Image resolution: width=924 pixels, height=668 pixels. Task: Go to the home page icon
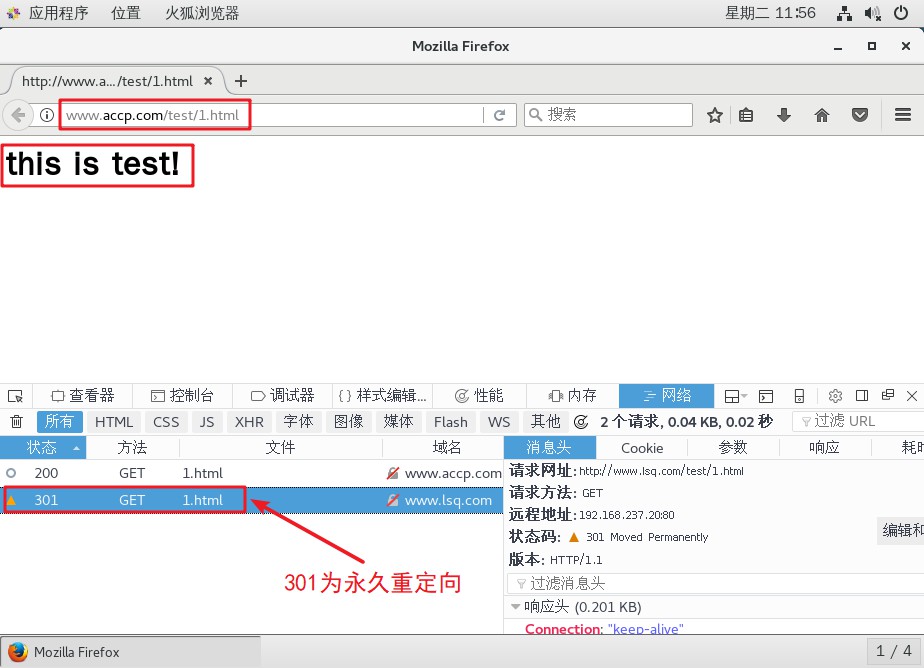pos(822,115)
